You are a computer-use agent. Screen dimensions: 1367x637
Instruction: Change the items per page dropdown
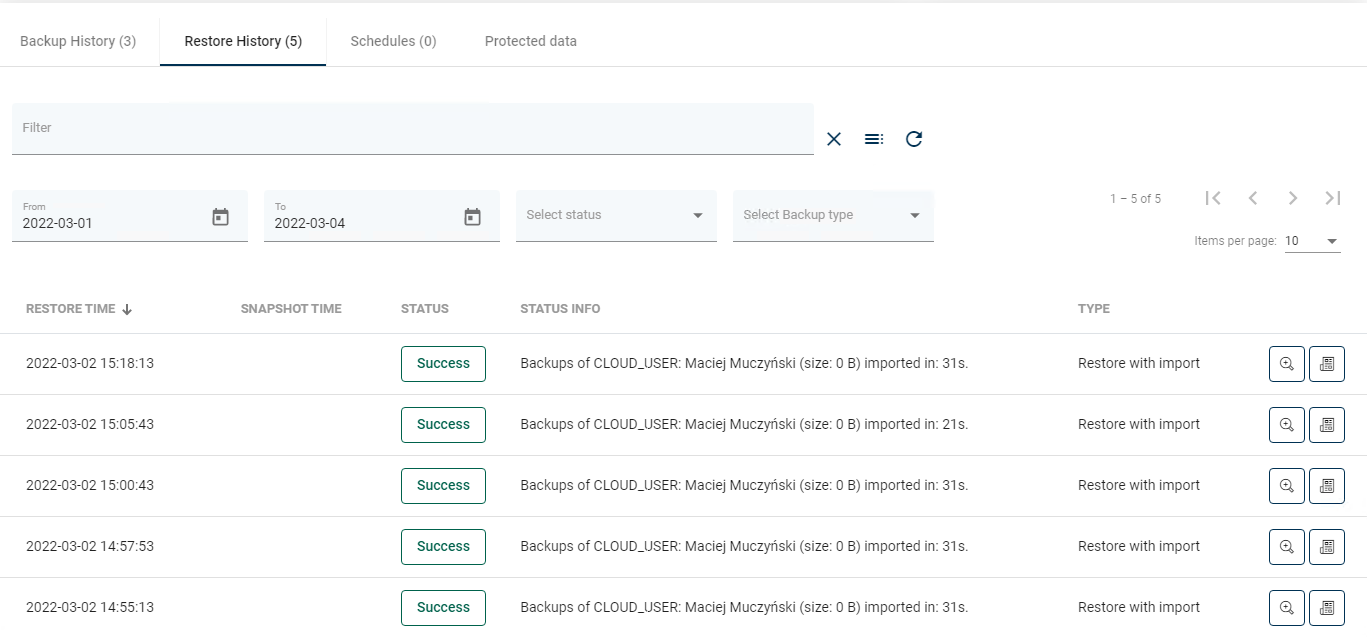pyautogui.click(x=1312, y=241)
